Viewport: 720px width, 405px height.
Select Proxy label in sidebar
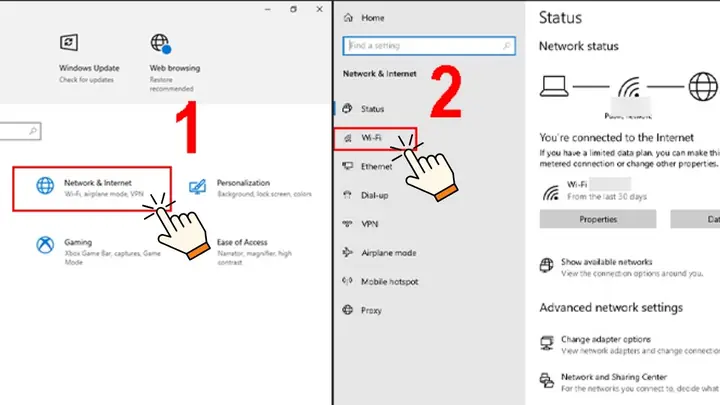pos(371,310)
